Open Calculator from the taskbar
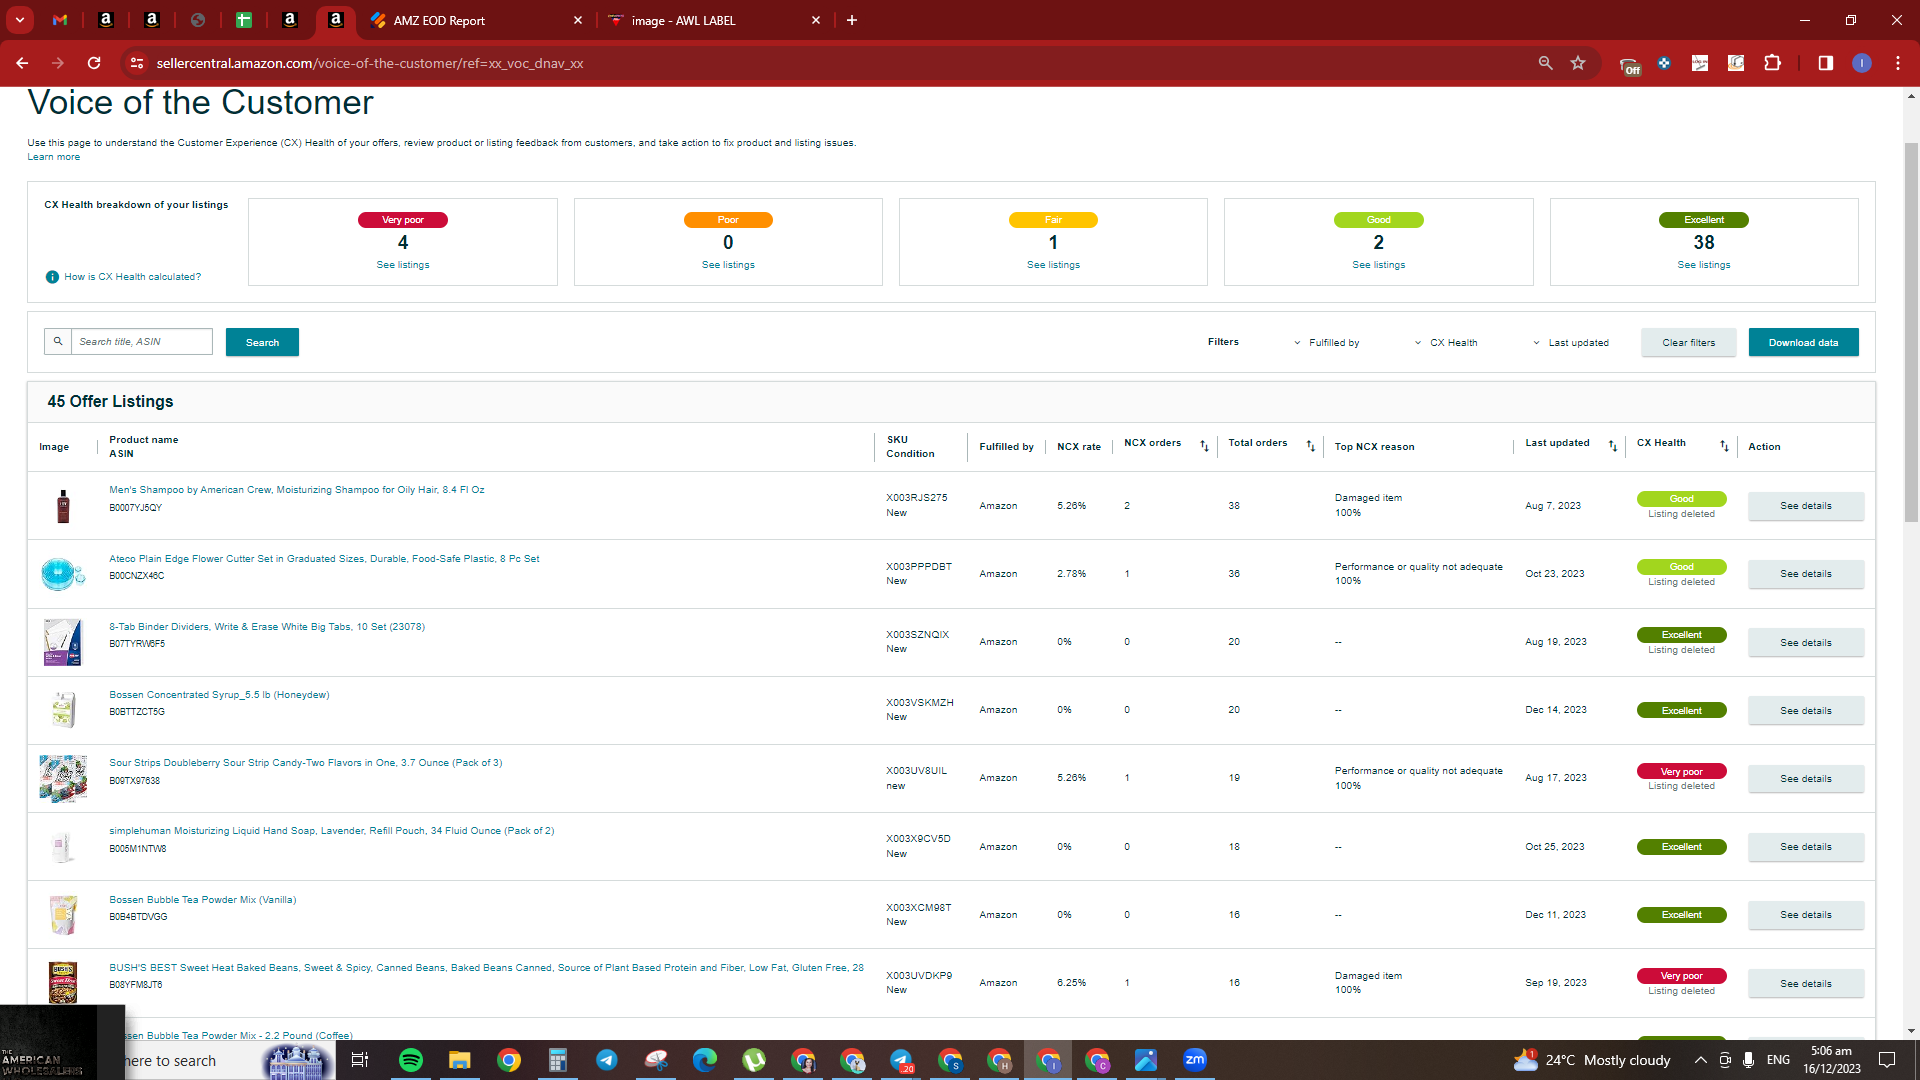Viewport: 1920px width, 1080px height. [x=558, y=1060]
